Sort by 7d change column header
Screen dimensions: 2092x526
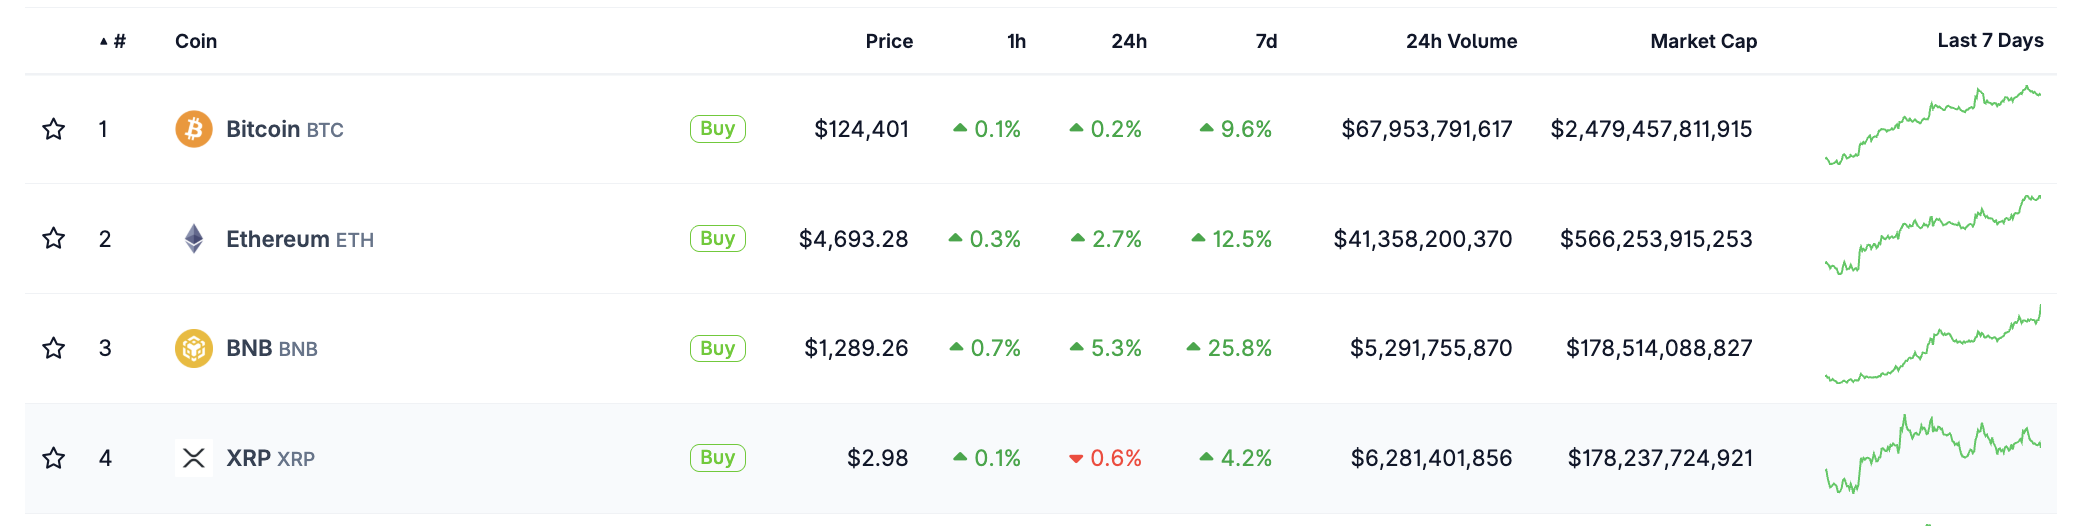[1266, 41]
